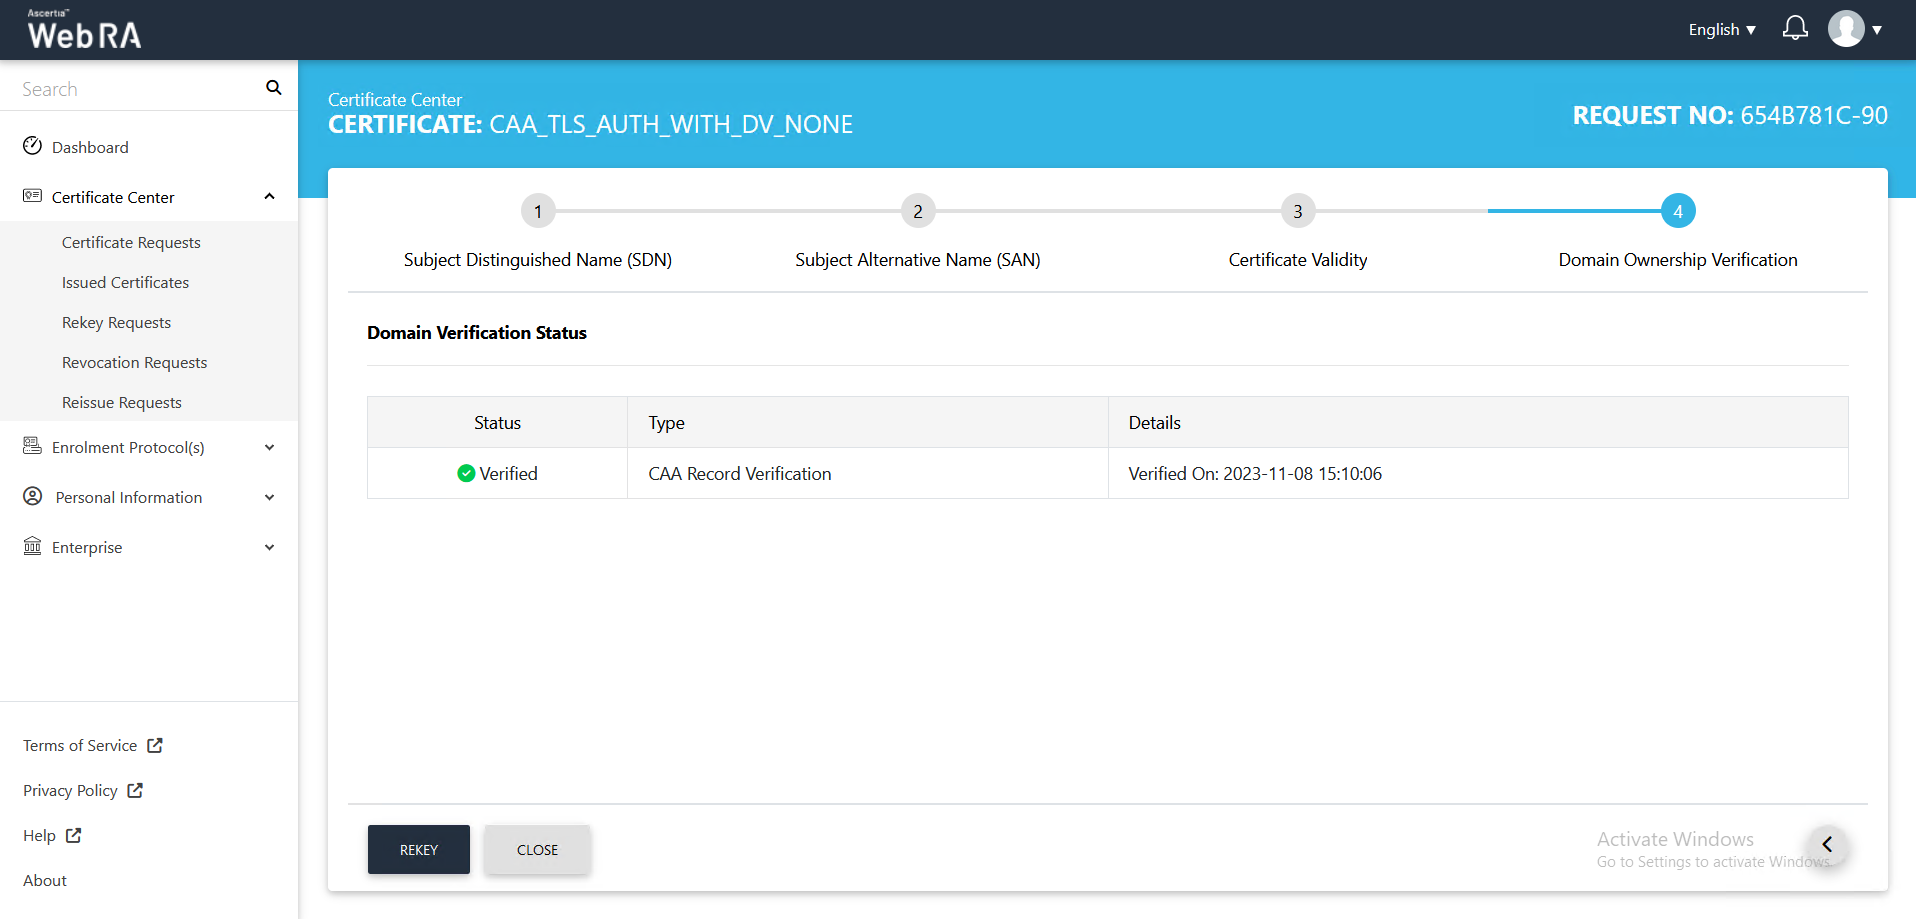Go to Rekey Requests page

tap(116, 322)
